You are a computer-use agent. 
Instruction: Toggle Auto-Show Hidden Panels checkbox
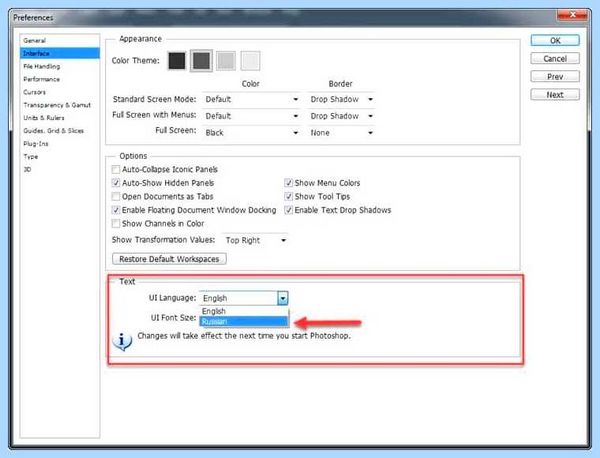point(116,183)
